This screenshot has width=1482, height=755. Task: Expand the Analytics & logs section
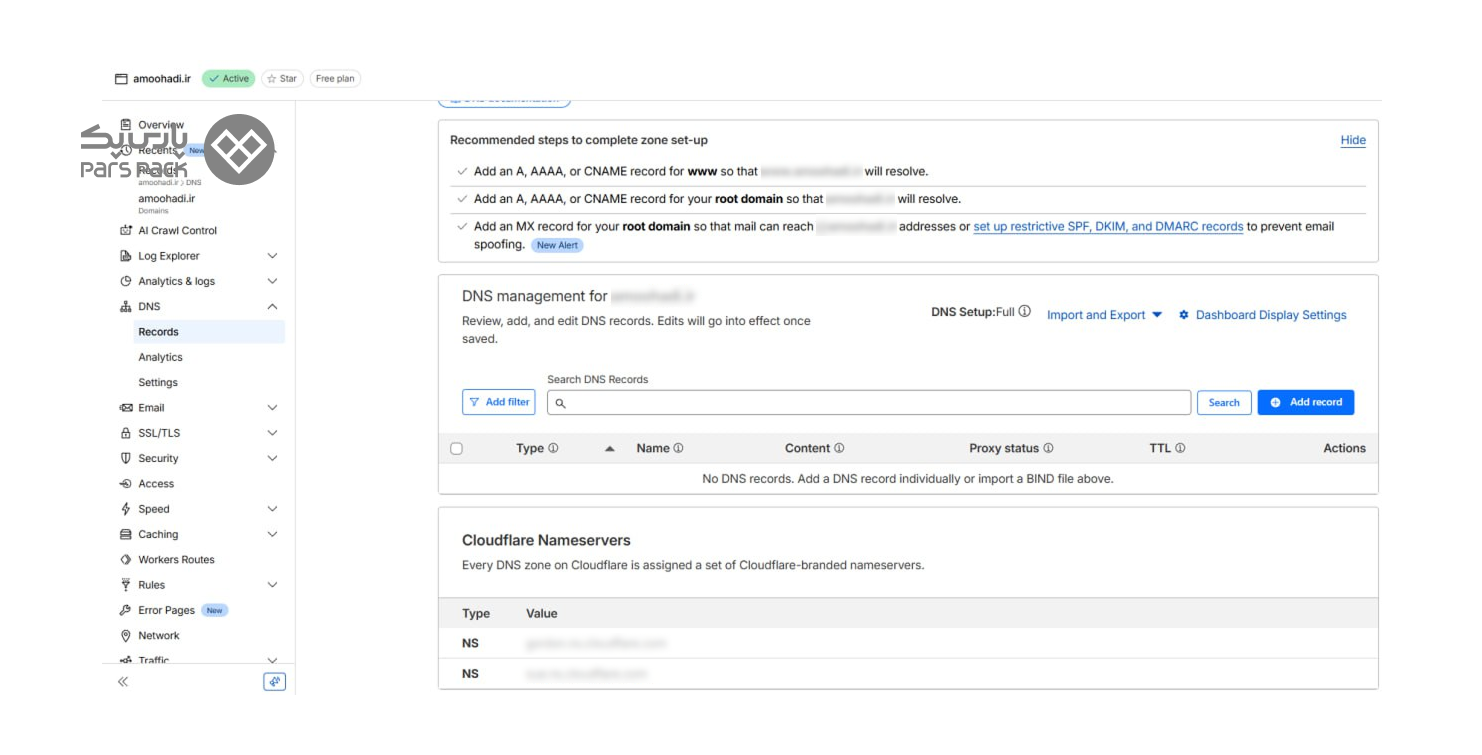coord(272,282)
